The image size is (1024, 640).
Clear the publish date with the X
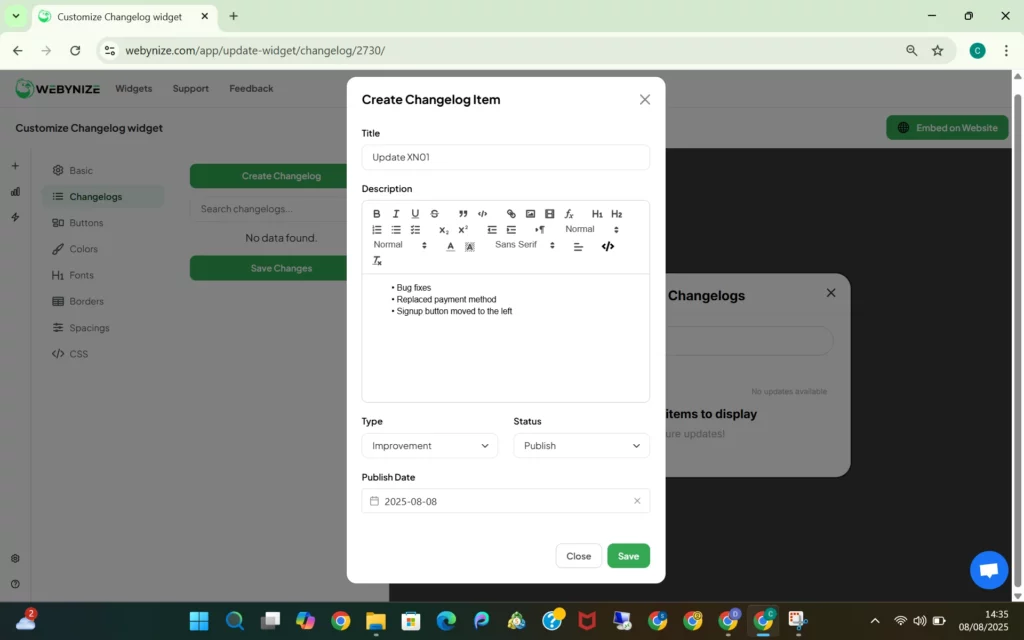pyautogui.click(x=637, y=500)
